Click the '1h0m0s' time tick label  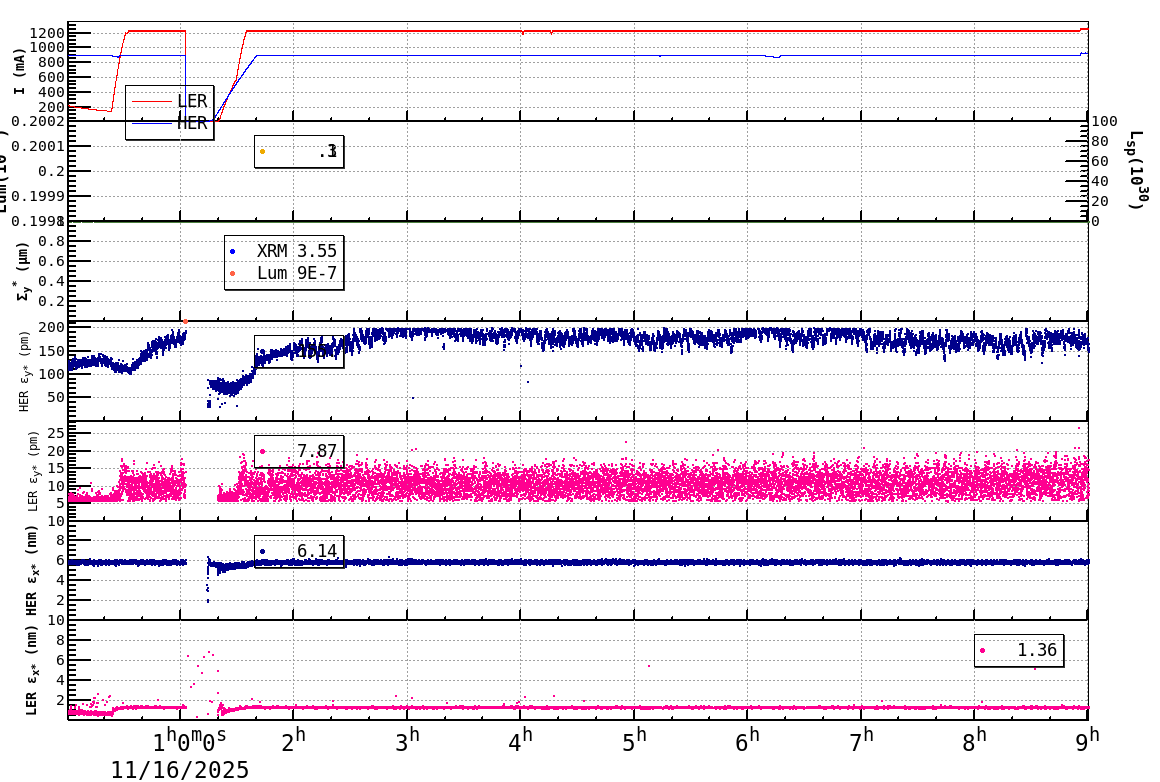(x=190, y=741)
